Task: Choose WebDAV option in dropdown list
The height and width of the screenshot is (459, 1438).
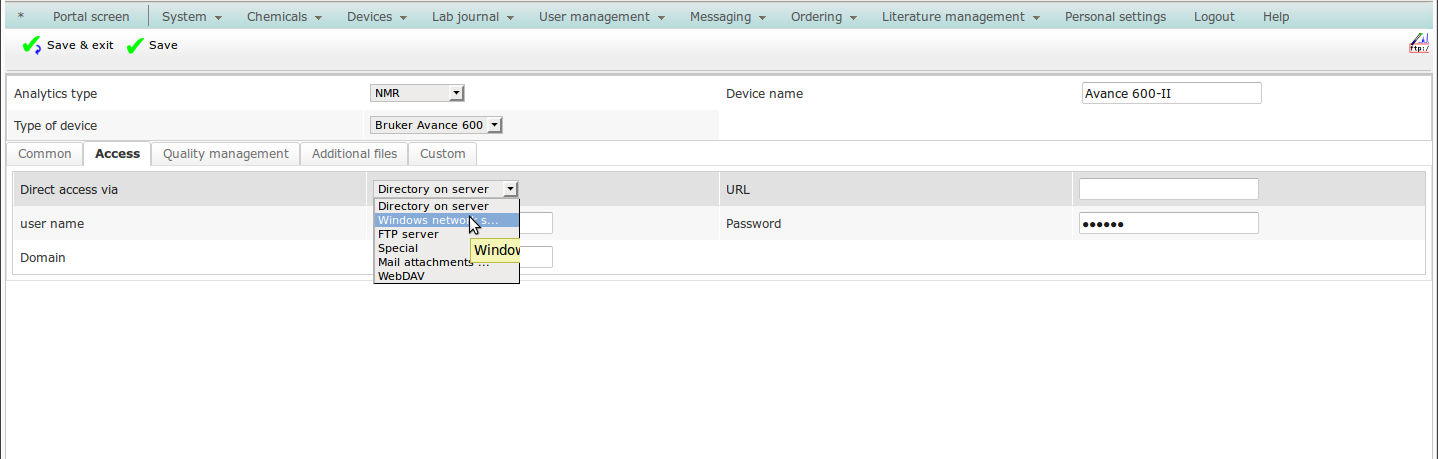Action: pos(401,276)
